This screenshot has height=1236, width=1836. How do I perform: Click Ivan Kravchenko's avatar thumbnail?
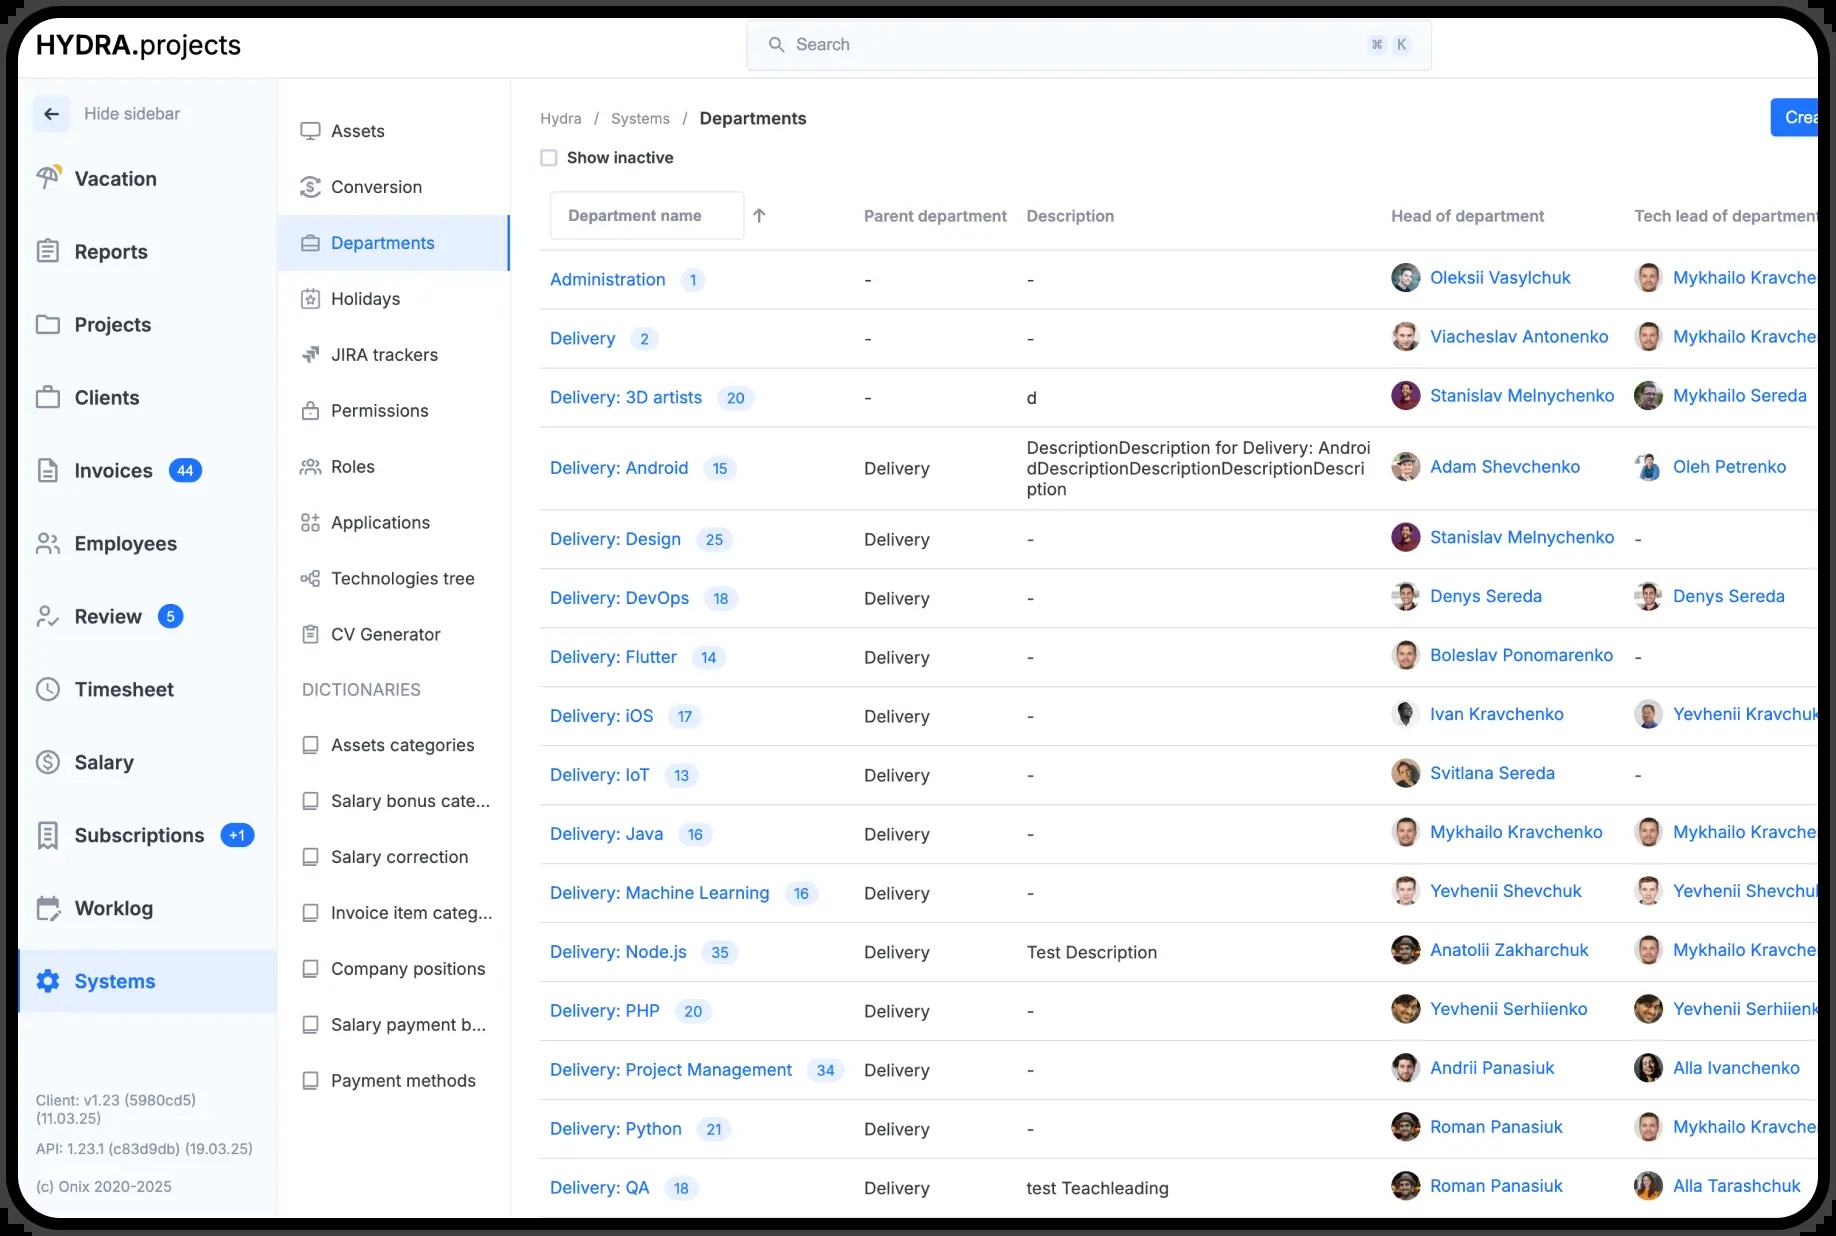click(x=1406, y=714)
